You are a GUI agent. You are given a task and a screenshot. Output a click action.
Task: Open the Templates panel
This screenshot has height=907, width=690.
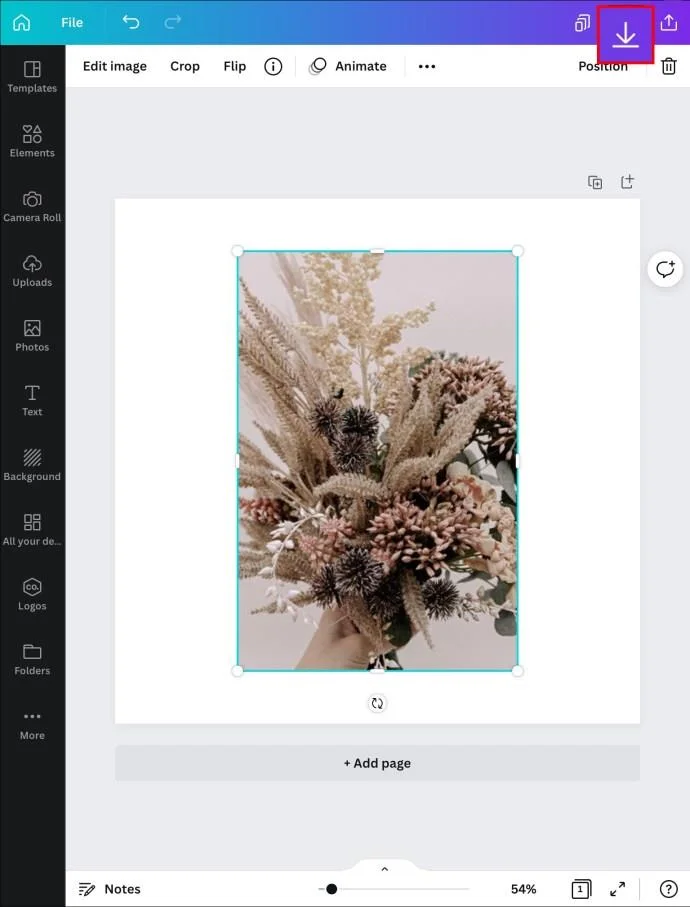point(32,77)
